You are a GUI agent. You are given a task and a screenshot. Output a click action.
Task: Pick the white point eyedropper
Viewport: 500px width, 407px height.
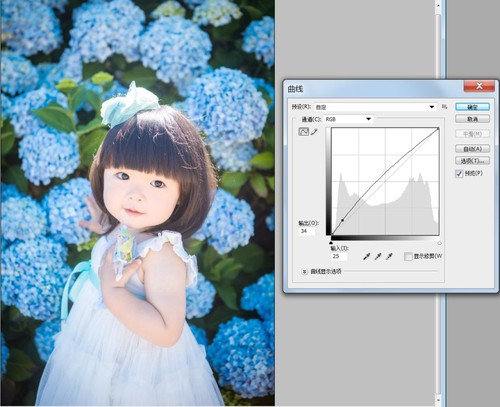click(x=389, y=256)
